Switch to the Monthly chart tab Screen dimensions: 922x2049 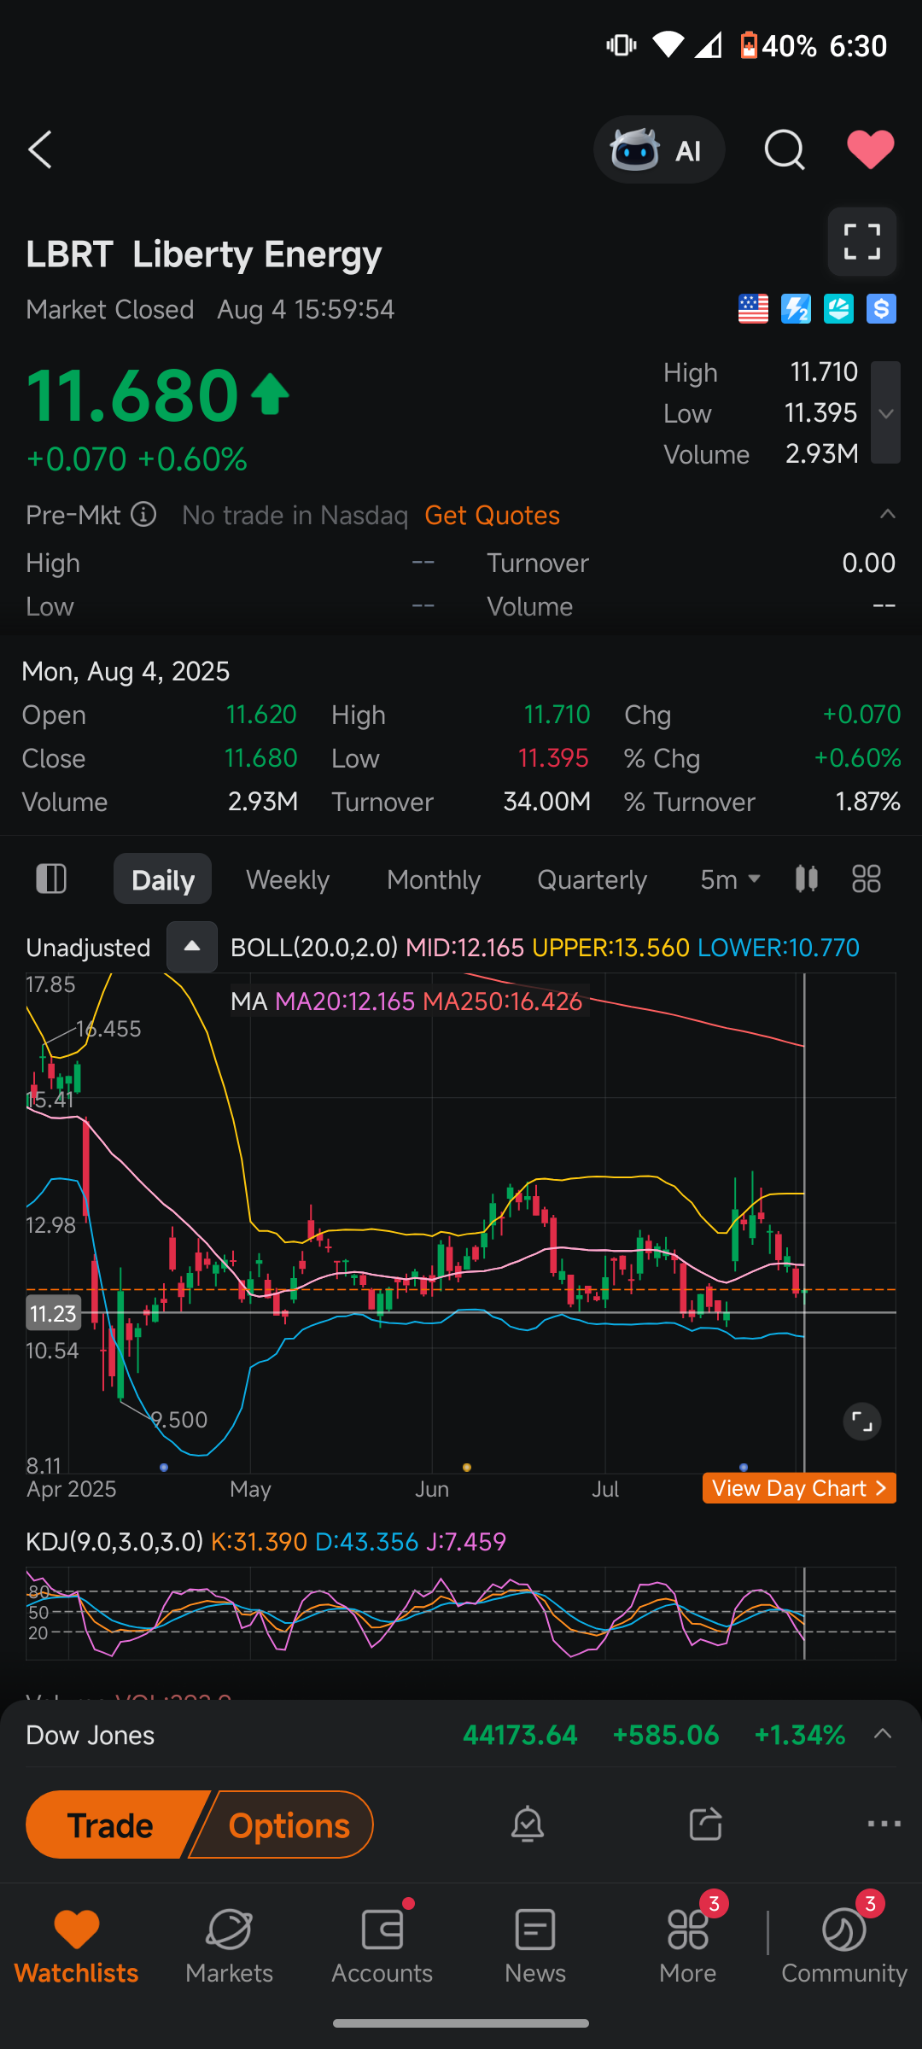[434, 880]
